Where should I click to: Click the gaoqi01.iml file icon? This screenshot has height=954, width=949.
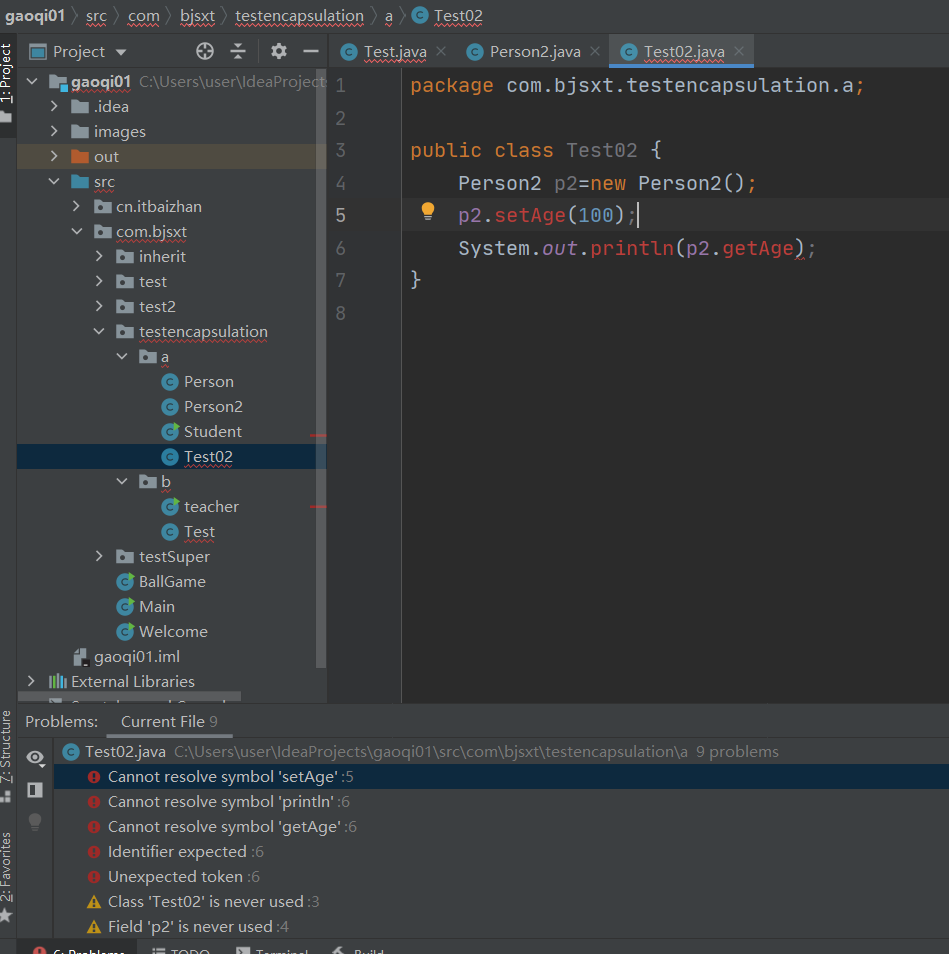click(x=81, y=657)
